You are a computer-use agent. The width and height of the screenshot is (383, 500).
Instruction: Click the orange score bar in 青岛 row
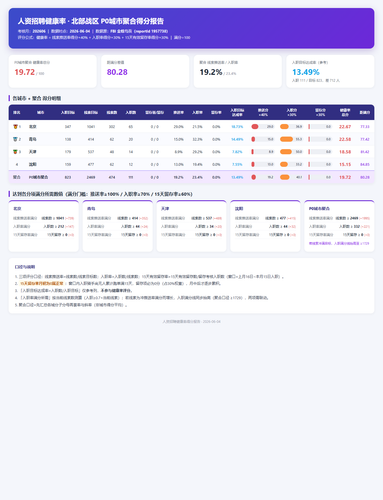pyautogui.click(x=286, y=139)
